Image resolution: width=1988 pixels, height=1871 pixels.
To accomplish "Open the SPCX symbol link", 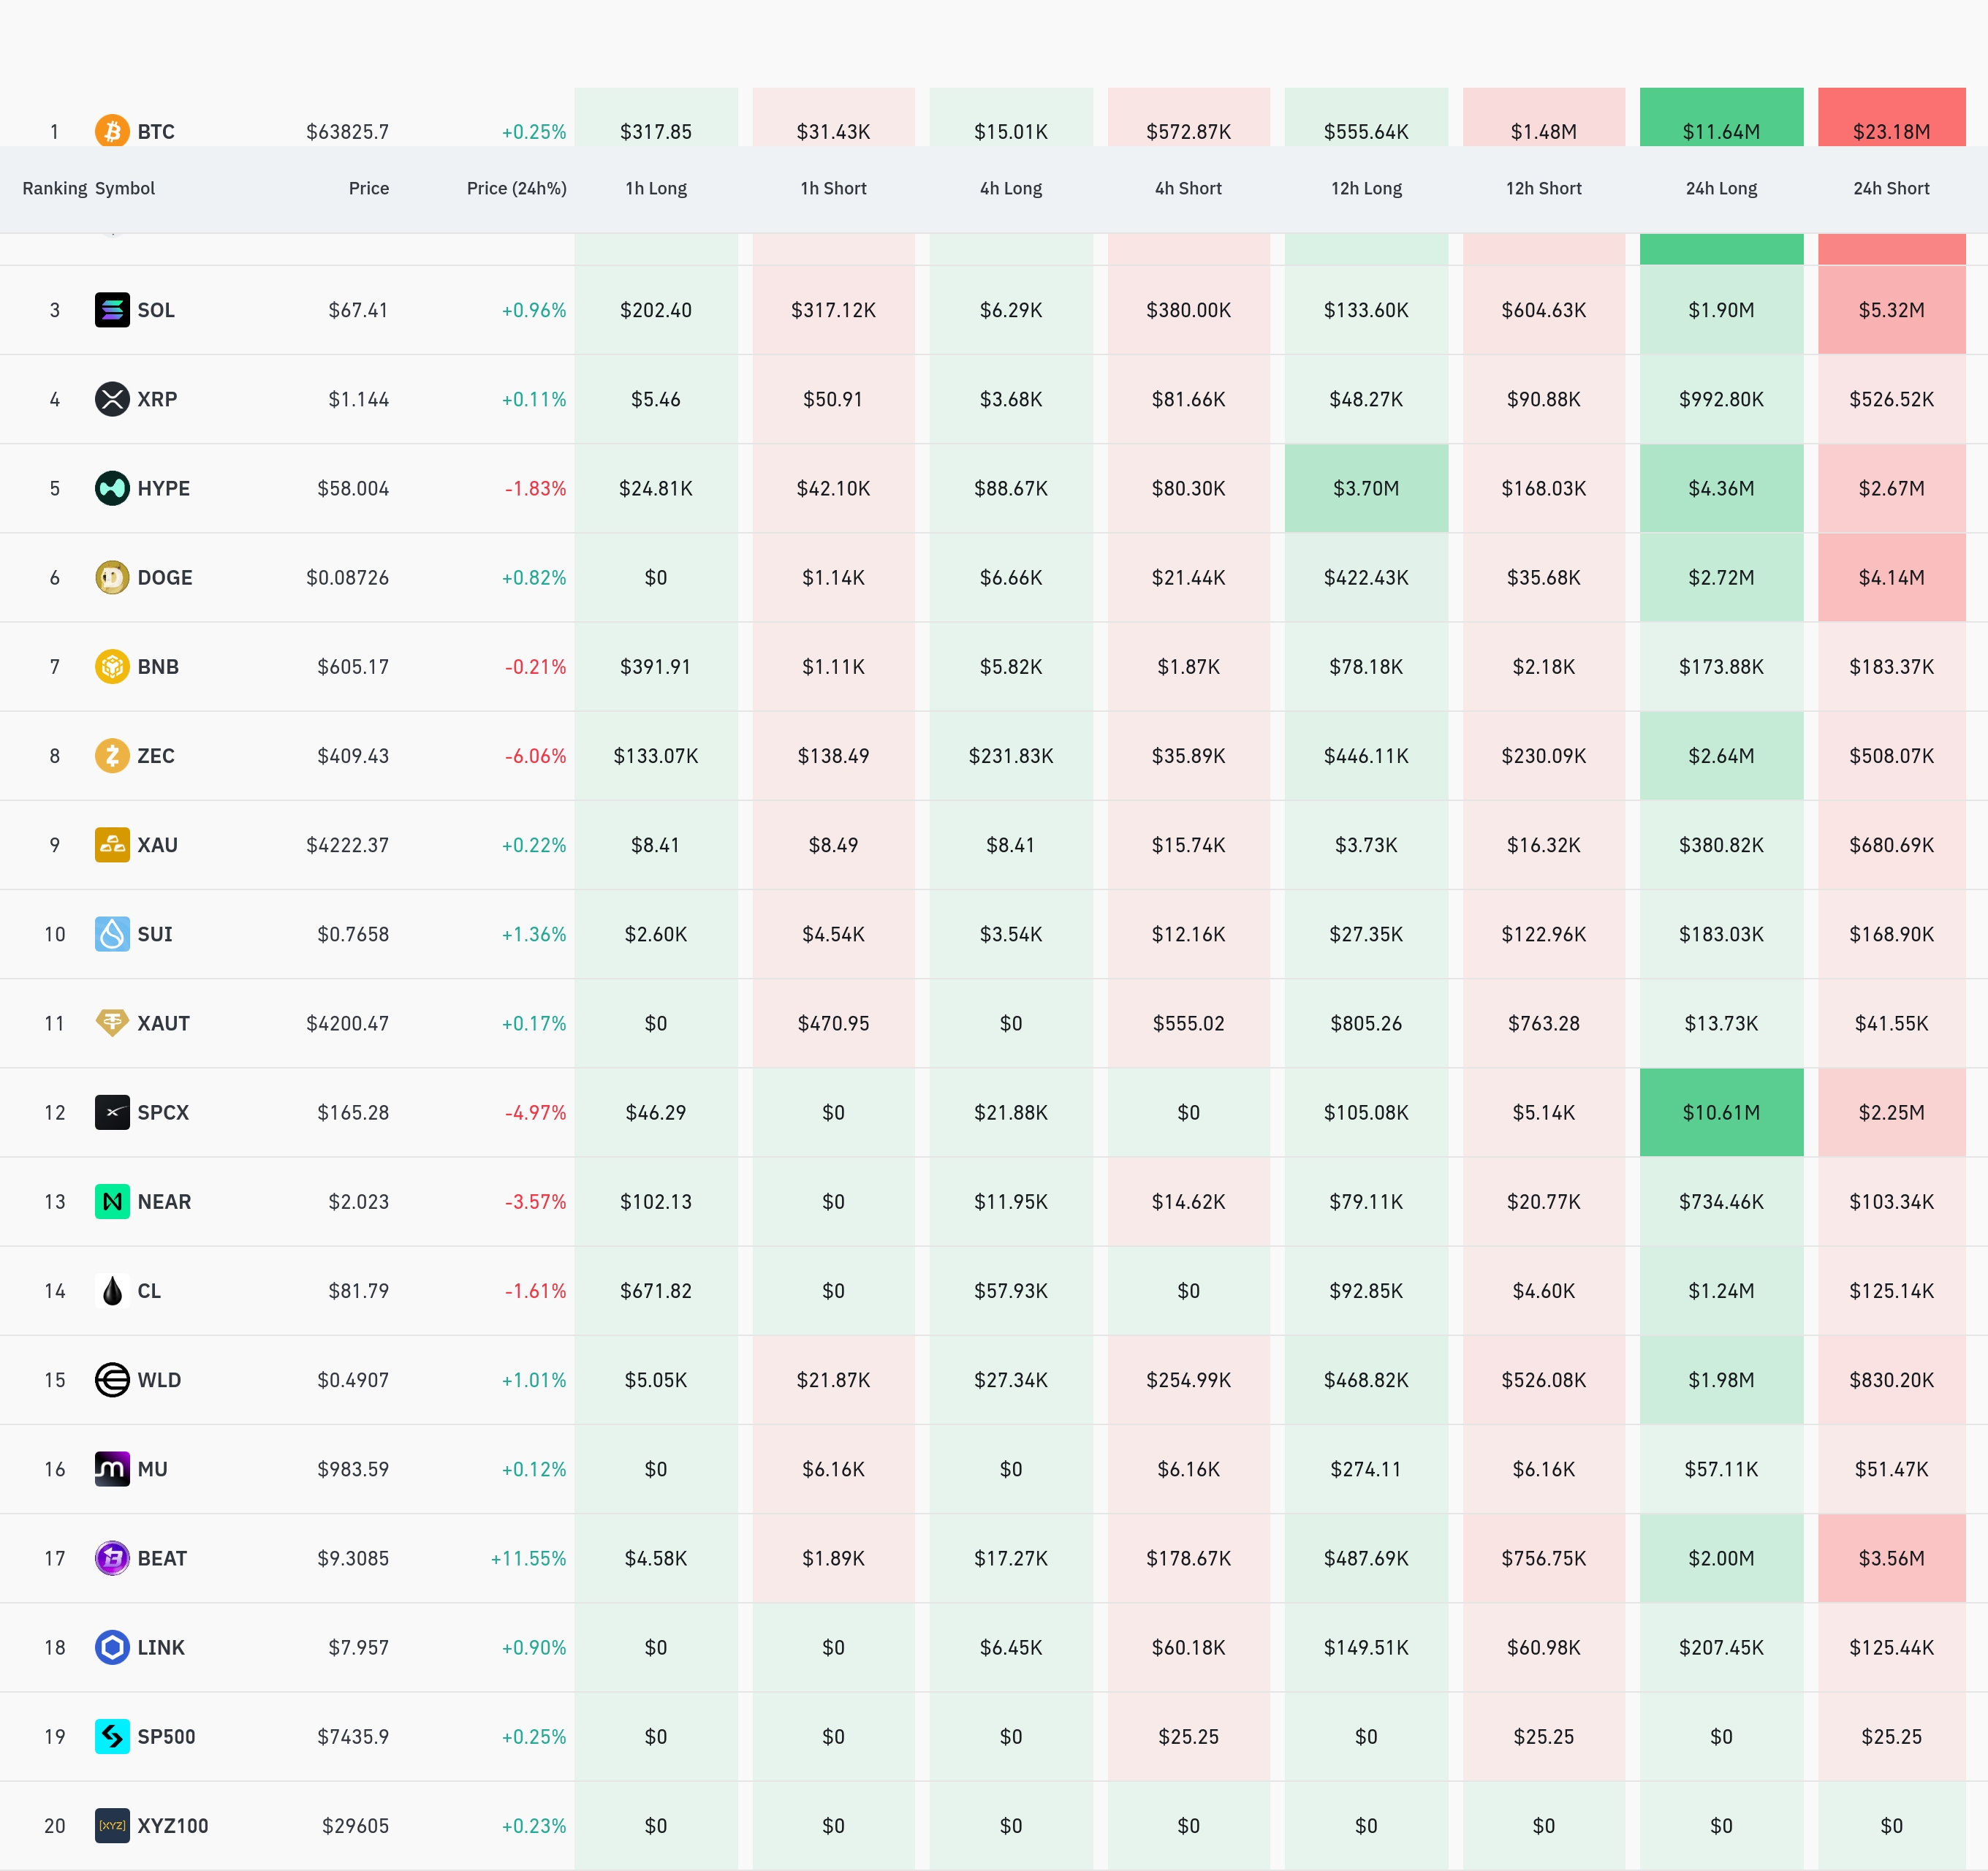I will [x=163, y=1112].
